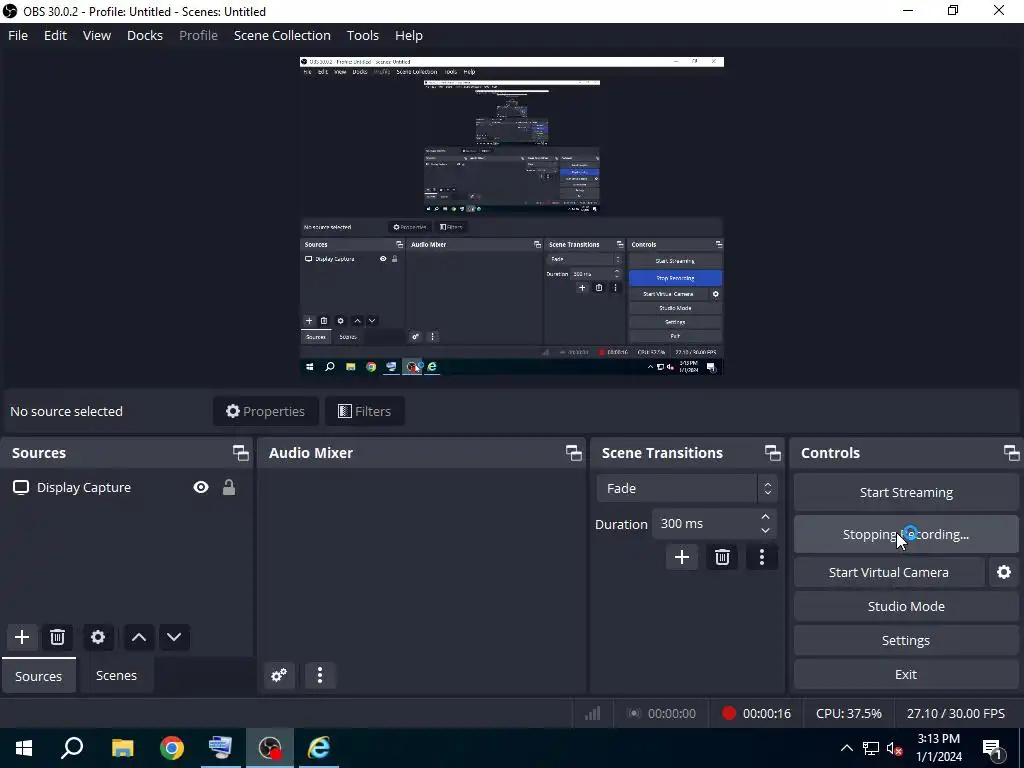
Task: Open the Help menu
Action: (409, 35)
